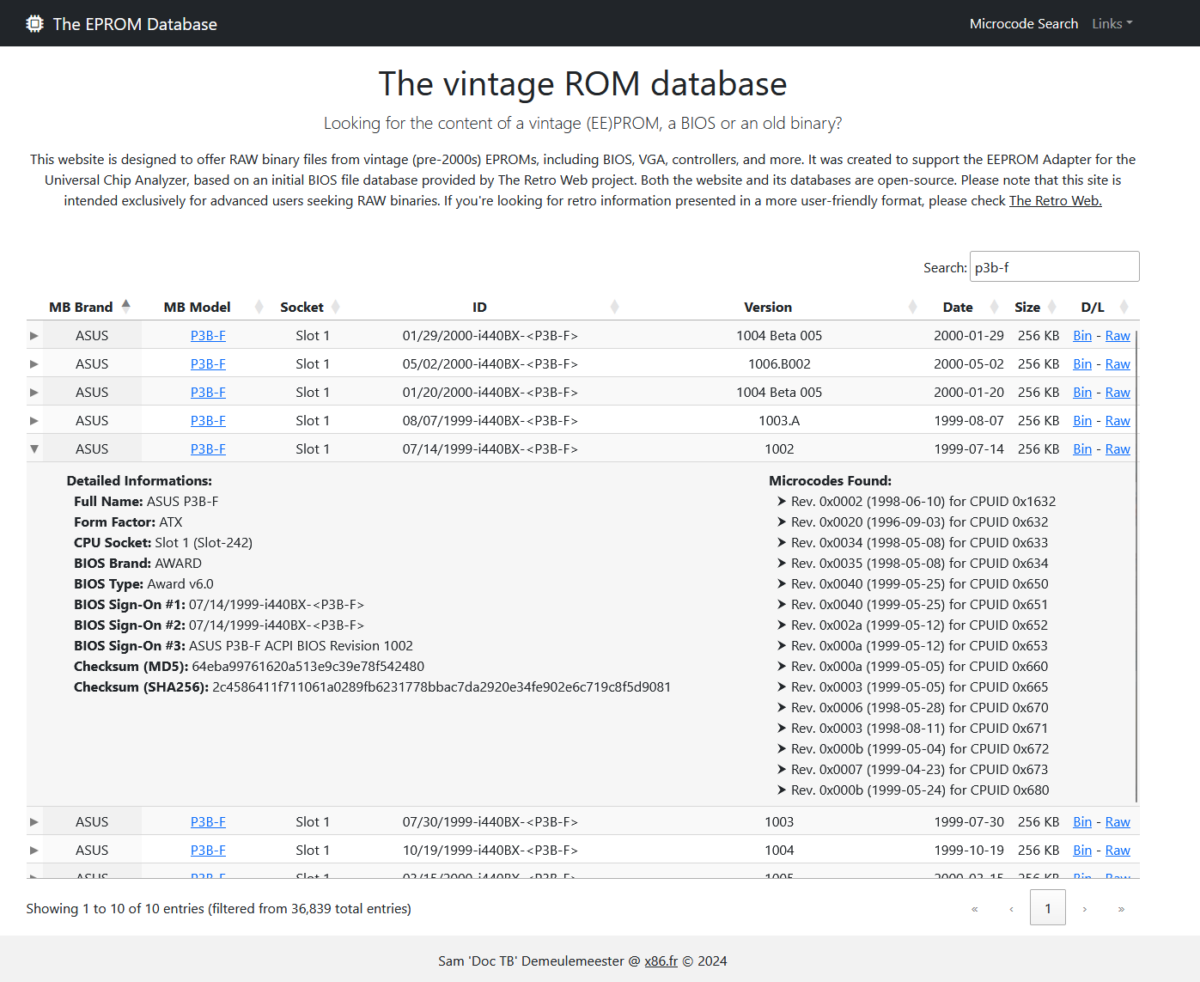The width and height of the screenshot is (1200, 982).
Task: Open the P3B-F model page link
Action: pos(207,335)
